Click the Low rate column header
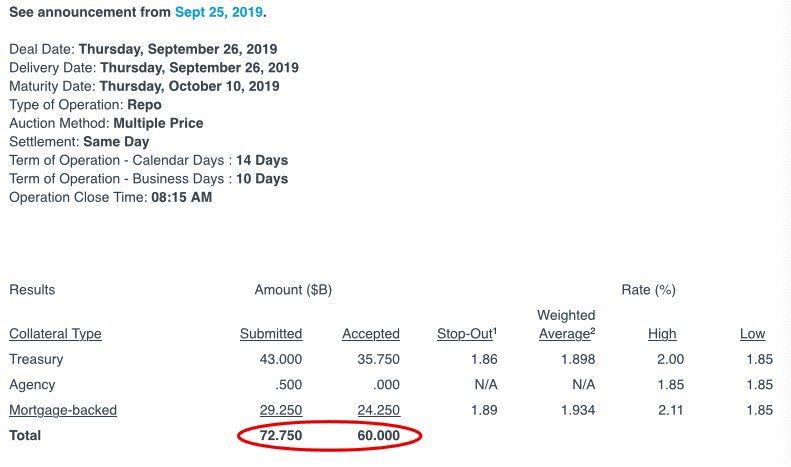The width and height of the screenshot is (791, 467). 753,334
